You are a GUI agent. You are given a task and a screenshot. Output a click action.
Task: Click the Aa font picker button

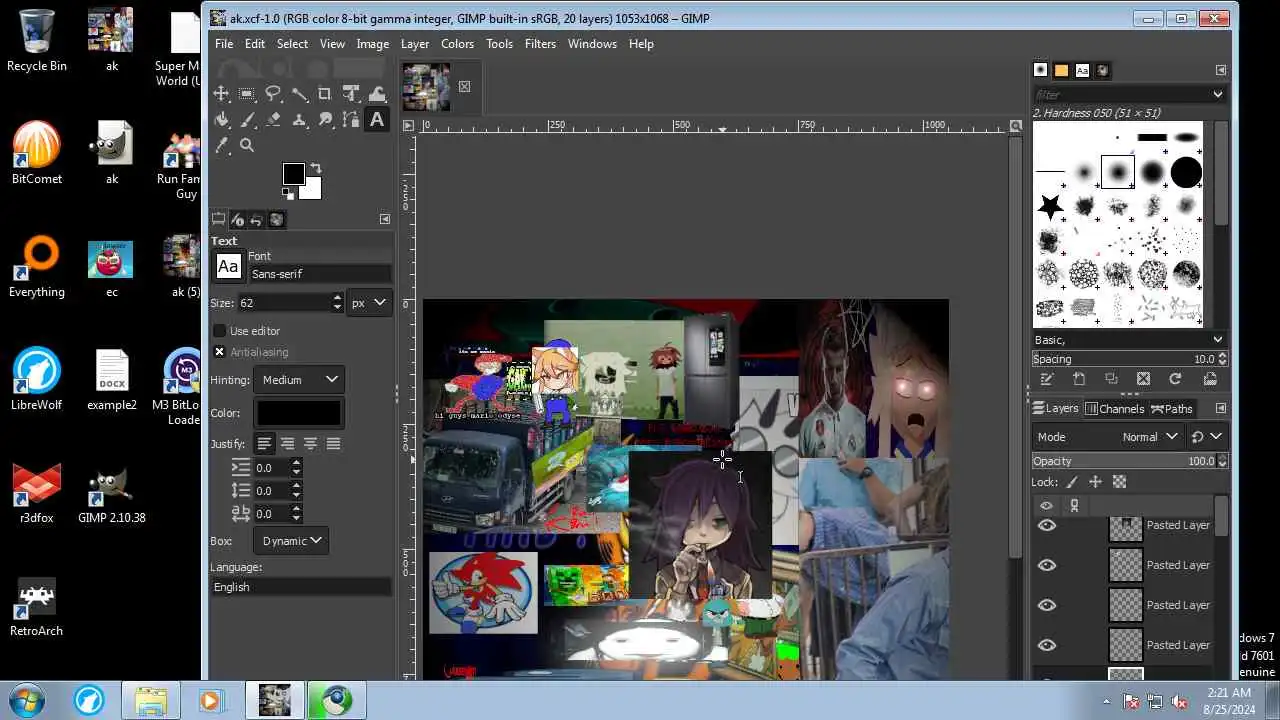click(228, 266)
